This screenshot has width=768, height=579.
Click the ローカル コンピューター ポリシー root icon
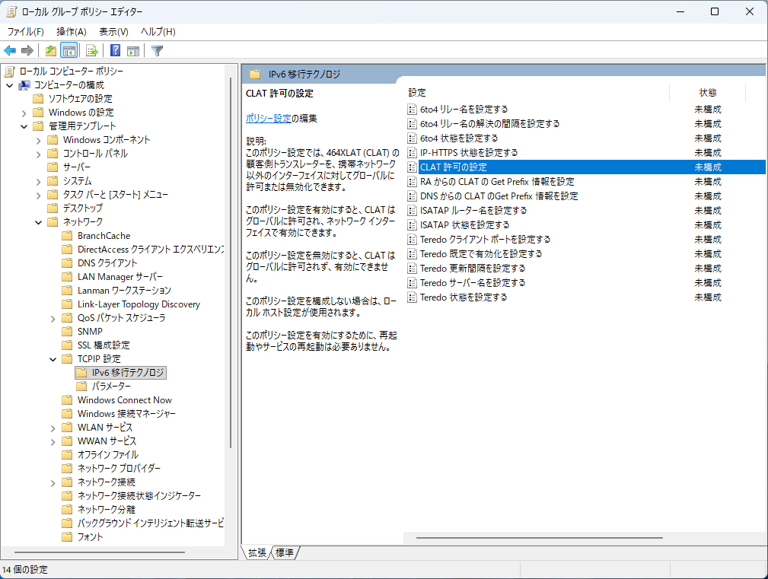(9, 72)
